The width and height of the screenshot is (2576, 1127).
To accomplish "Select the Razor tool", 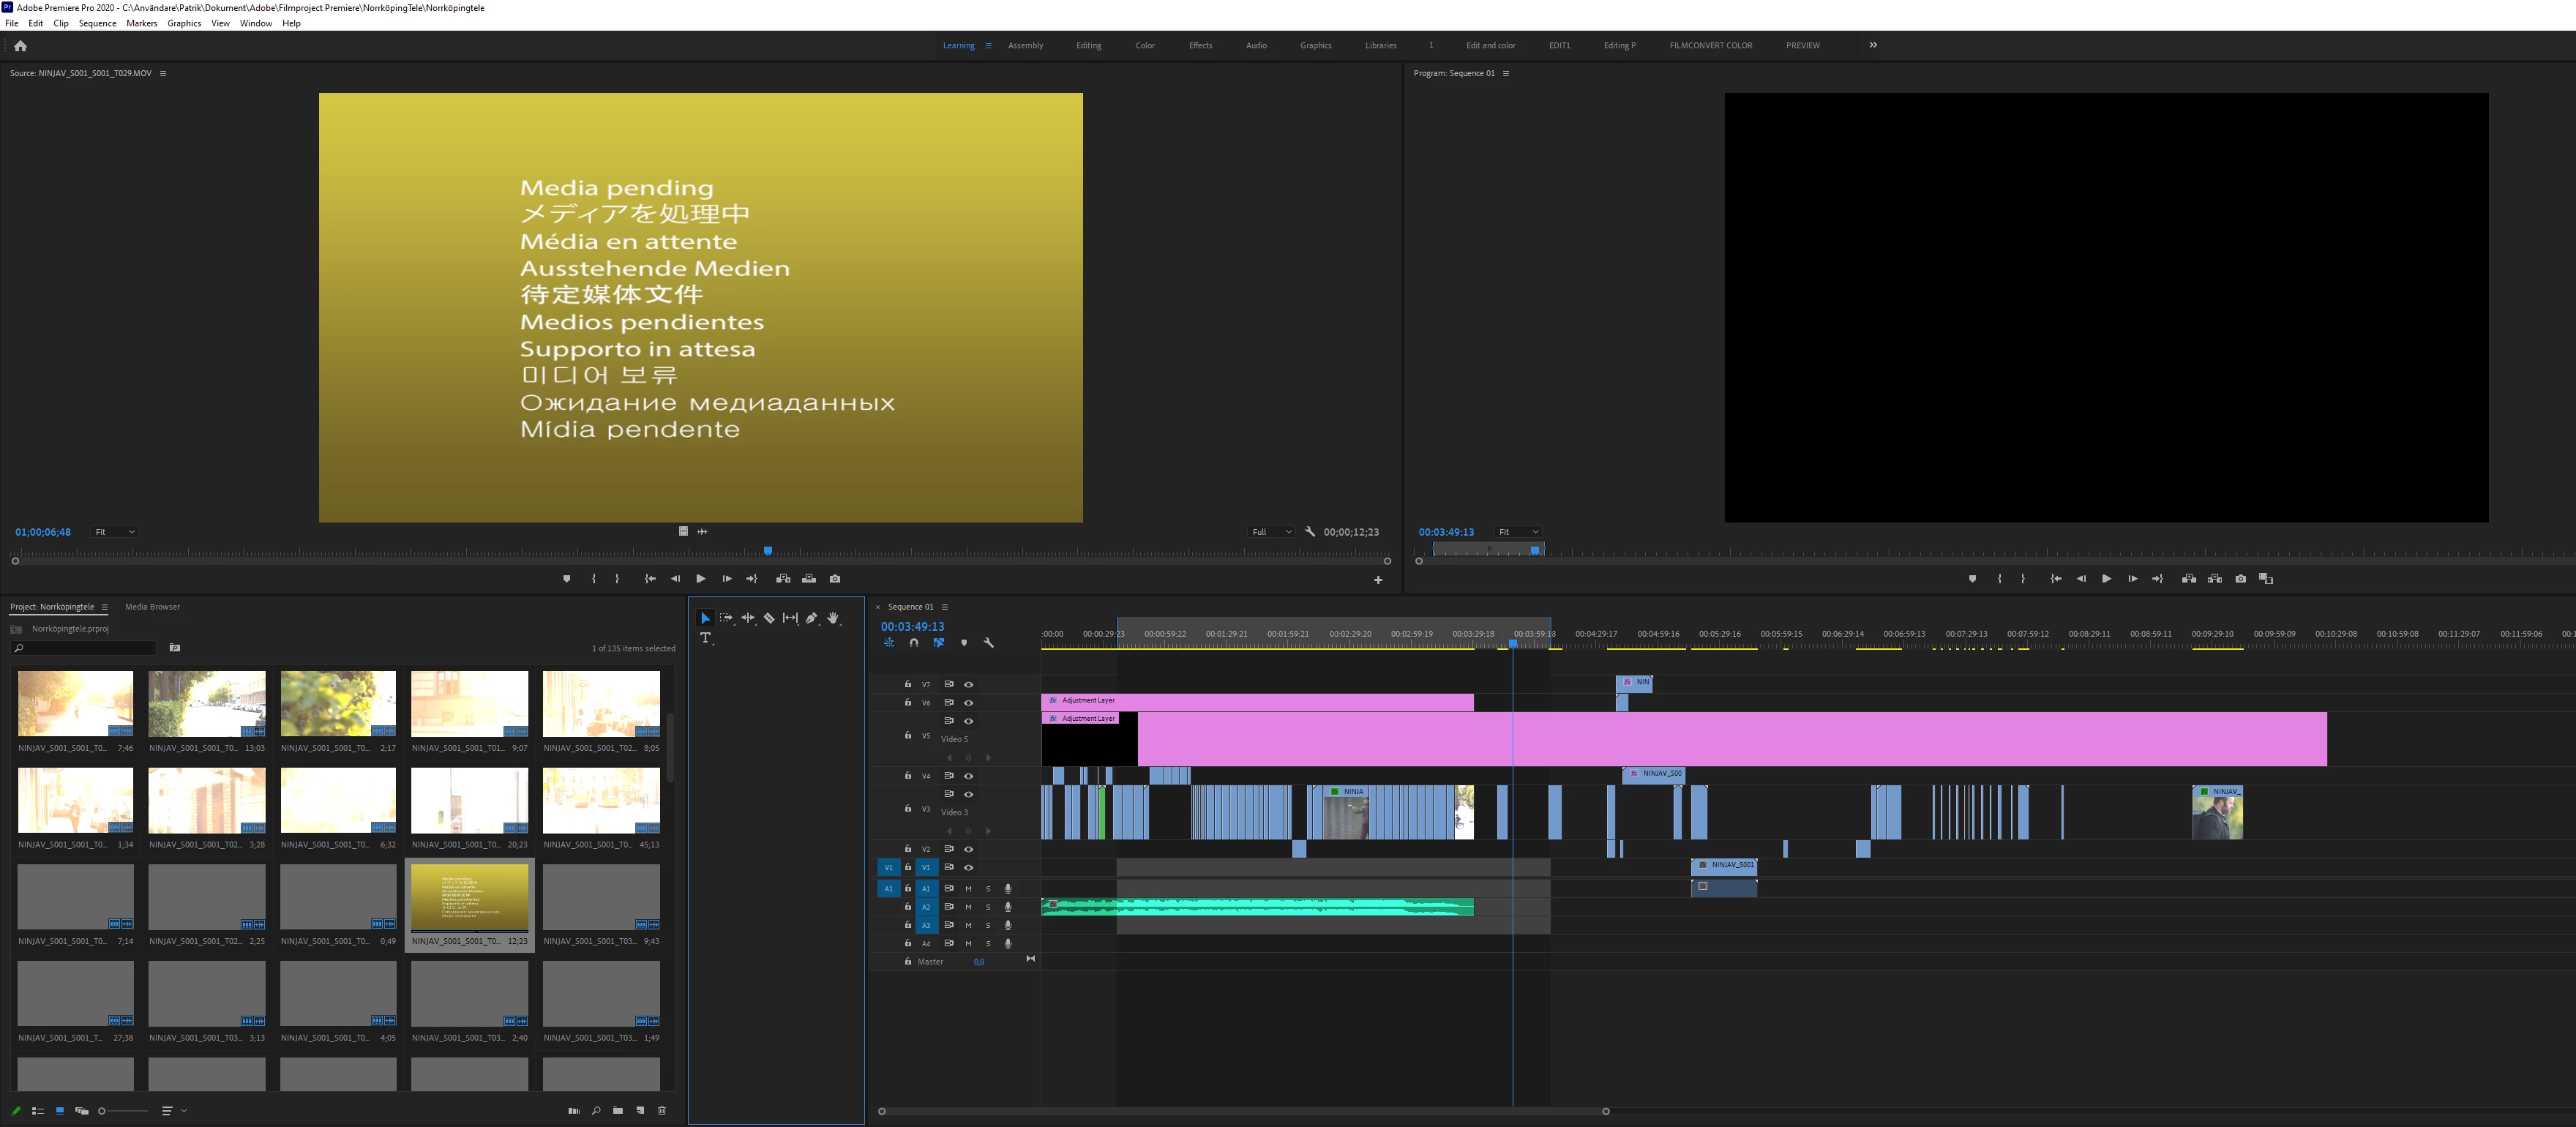I will [769, 618].
